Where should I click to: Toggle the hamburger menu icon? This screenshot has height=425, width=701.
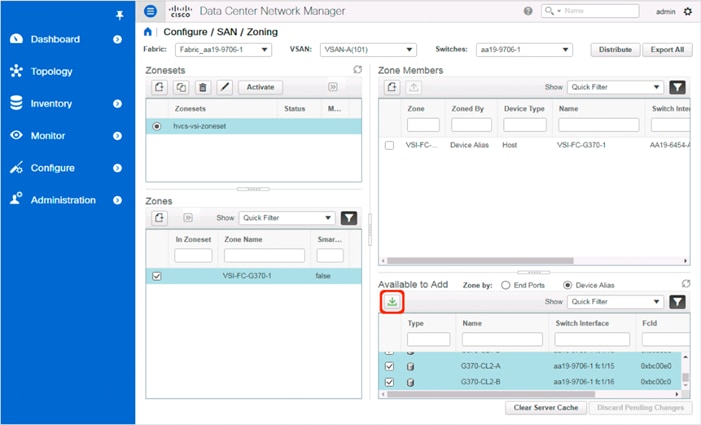150,11
